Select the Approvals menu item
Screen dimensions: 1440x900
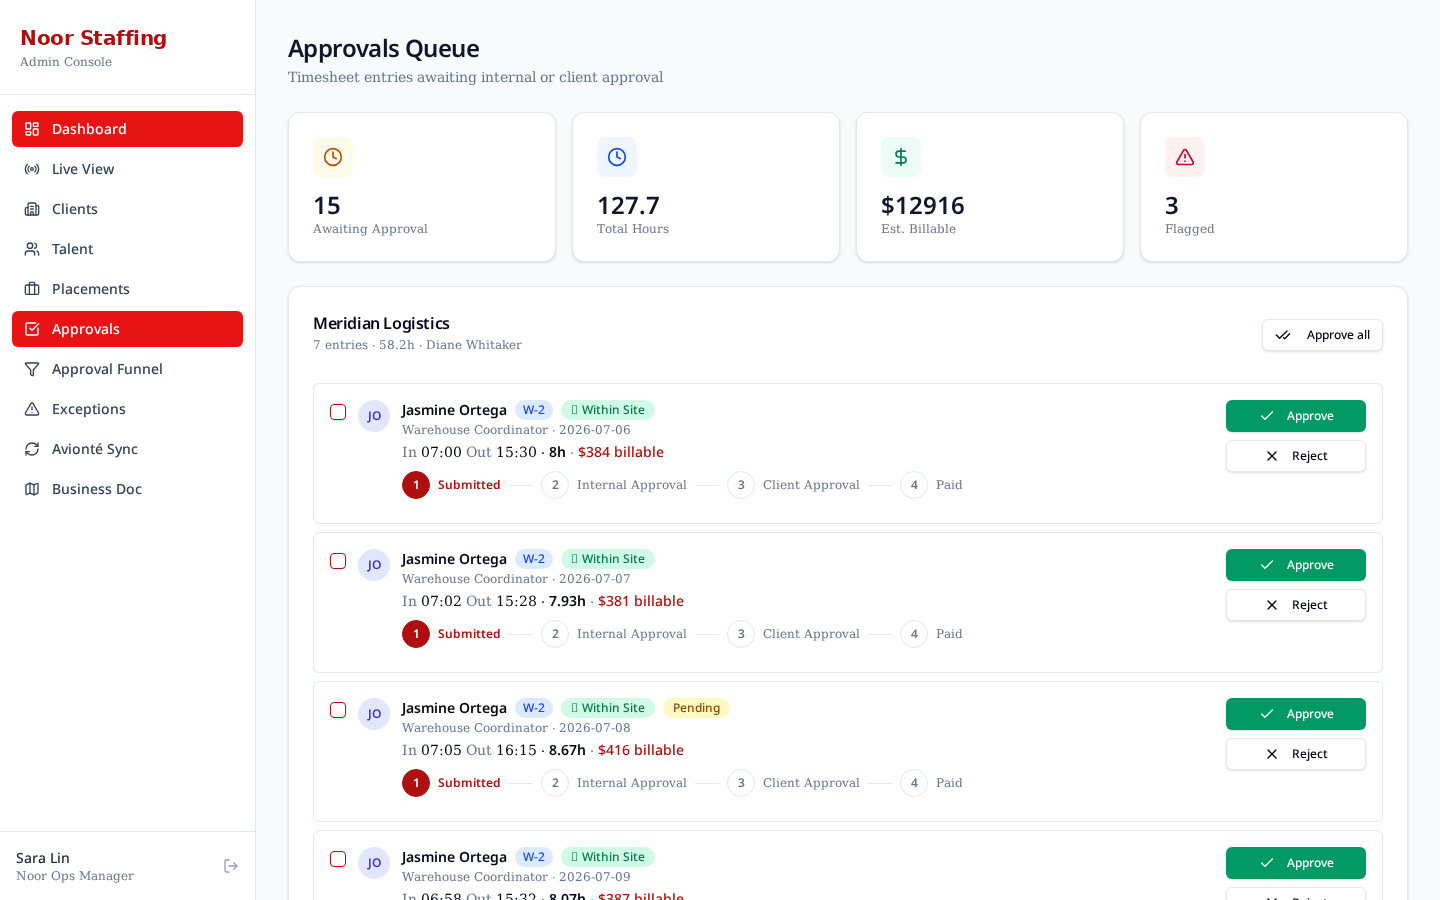[x=127, y=329]
